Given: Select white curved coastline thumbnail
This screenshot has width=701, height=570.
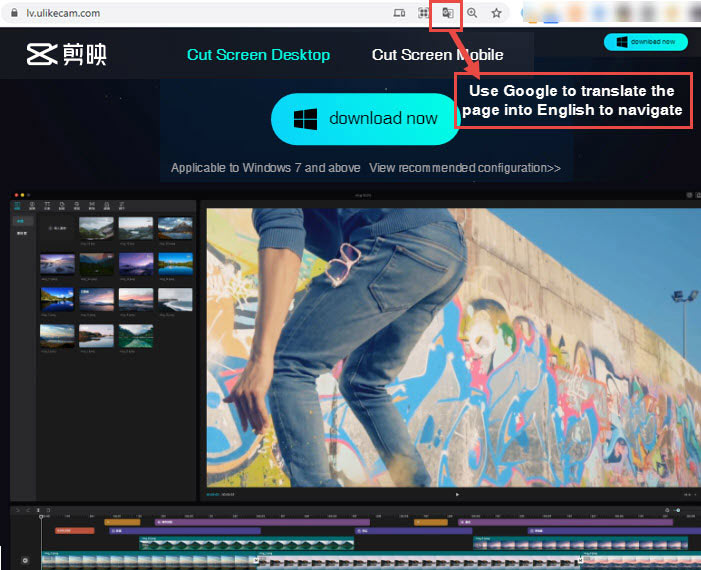Looking at the screenshot, I should point(175,300).
